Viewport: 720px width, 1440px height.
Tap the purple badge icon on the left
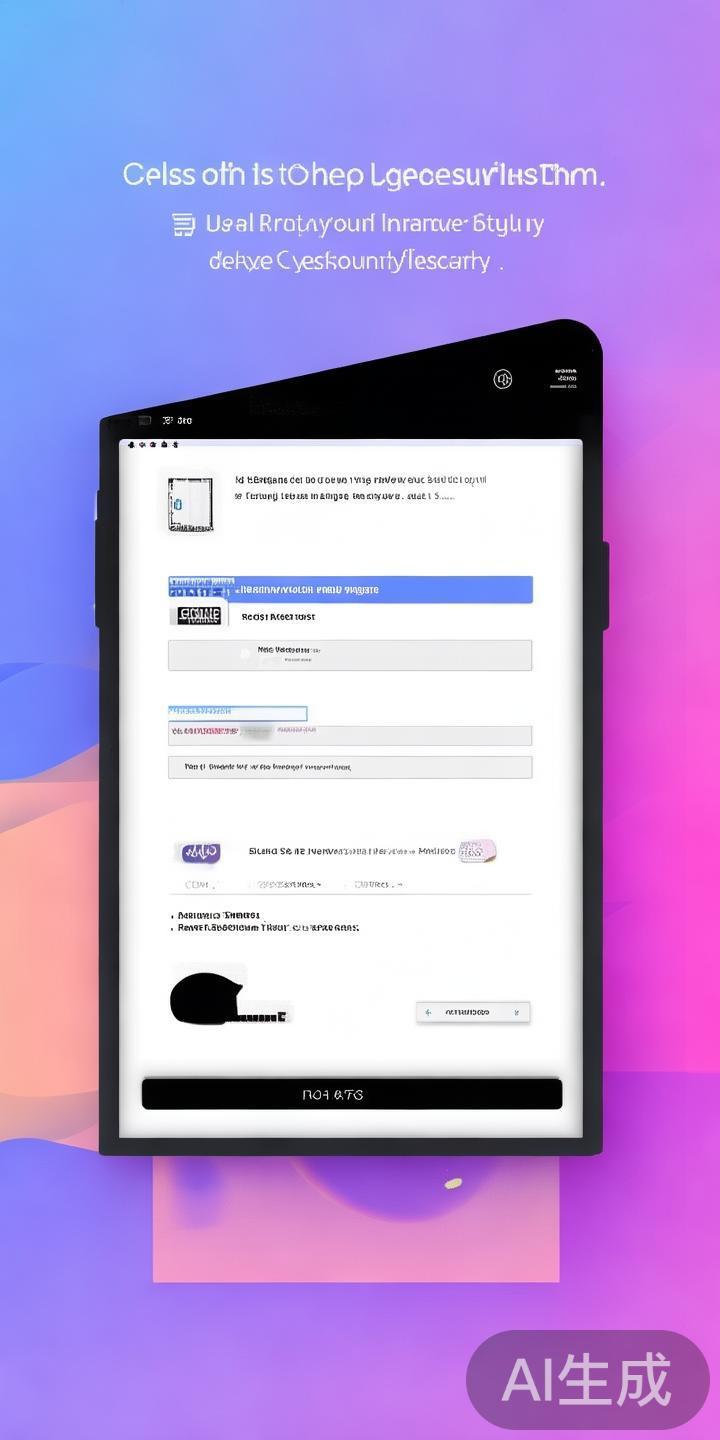tap(199, 852)
